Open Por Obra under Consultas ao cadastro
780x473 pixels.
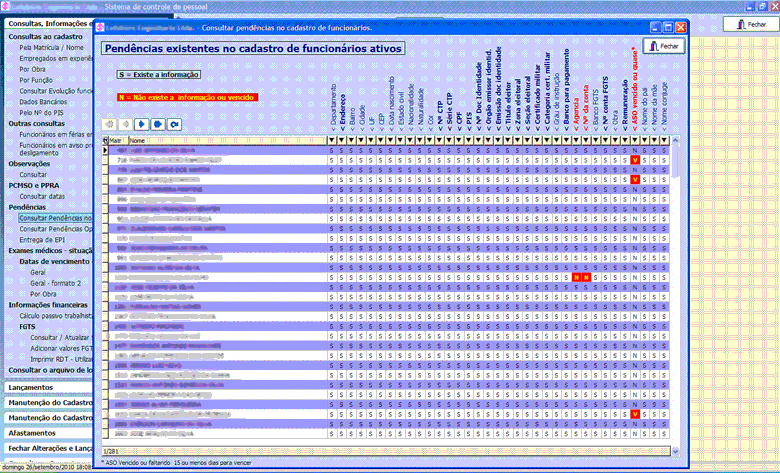point(32,70)
